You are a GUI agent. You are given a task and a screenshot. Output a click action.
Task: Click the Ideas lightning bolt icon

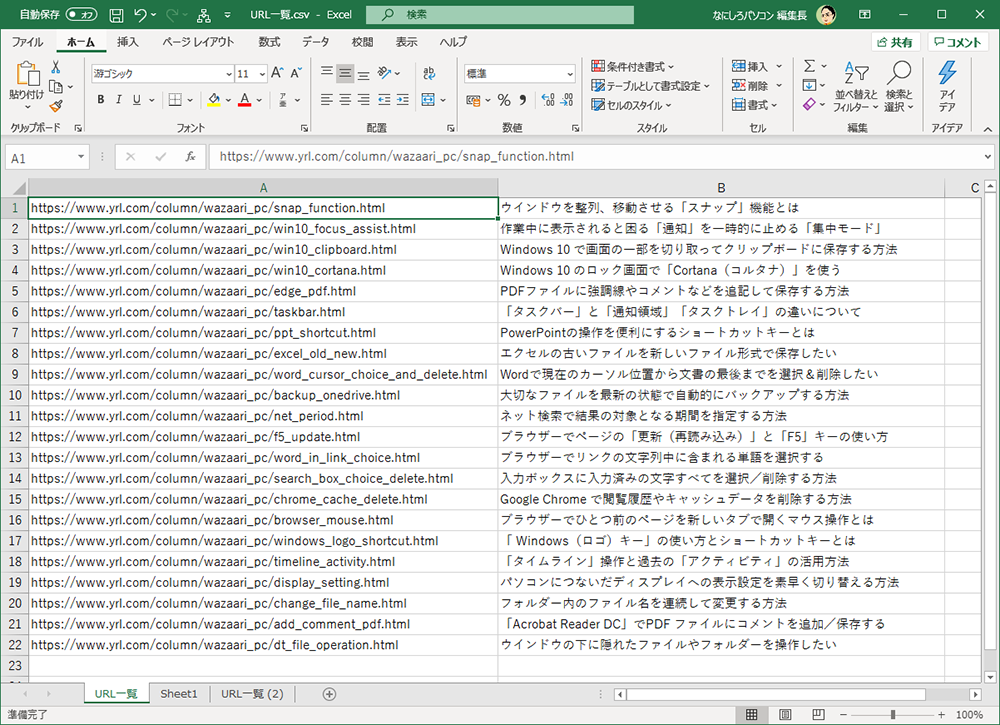pyautogui.click(x=947, y=72)
